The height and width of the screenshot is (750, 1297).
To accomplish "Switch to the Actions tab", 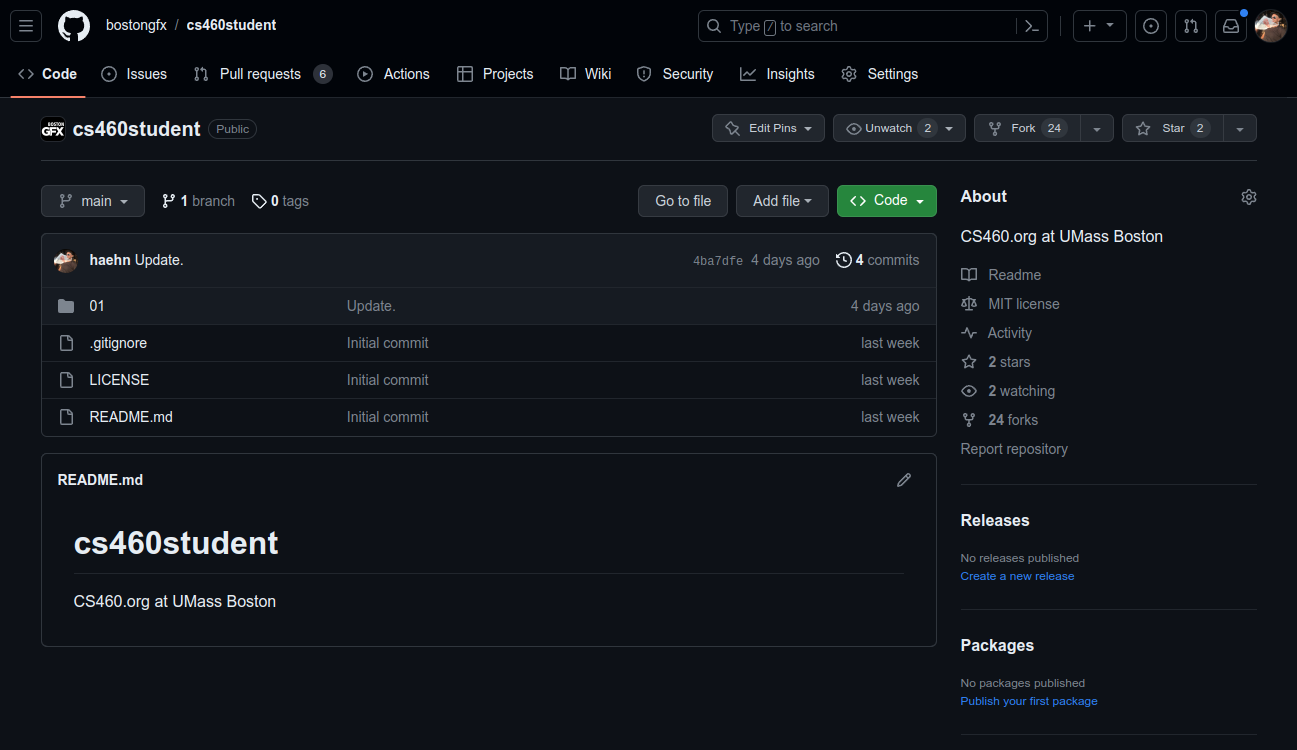I will [x=393, y=74].
